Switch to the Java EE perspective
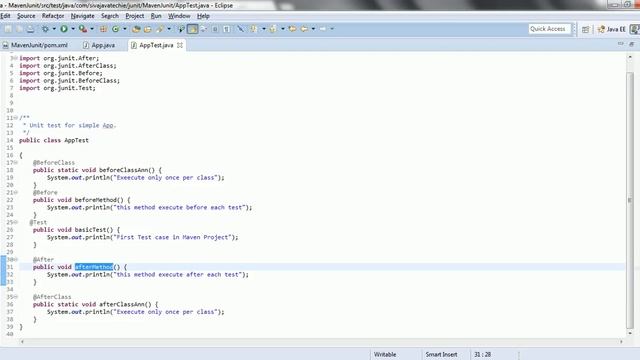Screen dimensions: 640x360 click(x=611, y=29)
